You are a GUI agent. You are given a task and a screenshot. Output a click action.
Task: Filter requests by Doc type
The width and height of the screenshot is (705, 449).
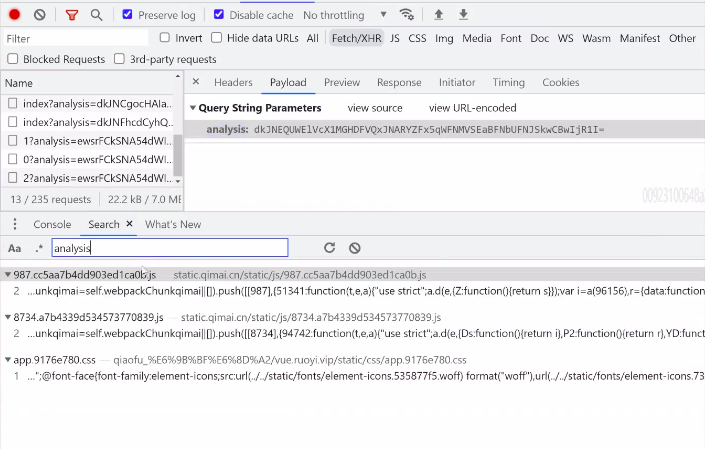[x=540, y=38]
